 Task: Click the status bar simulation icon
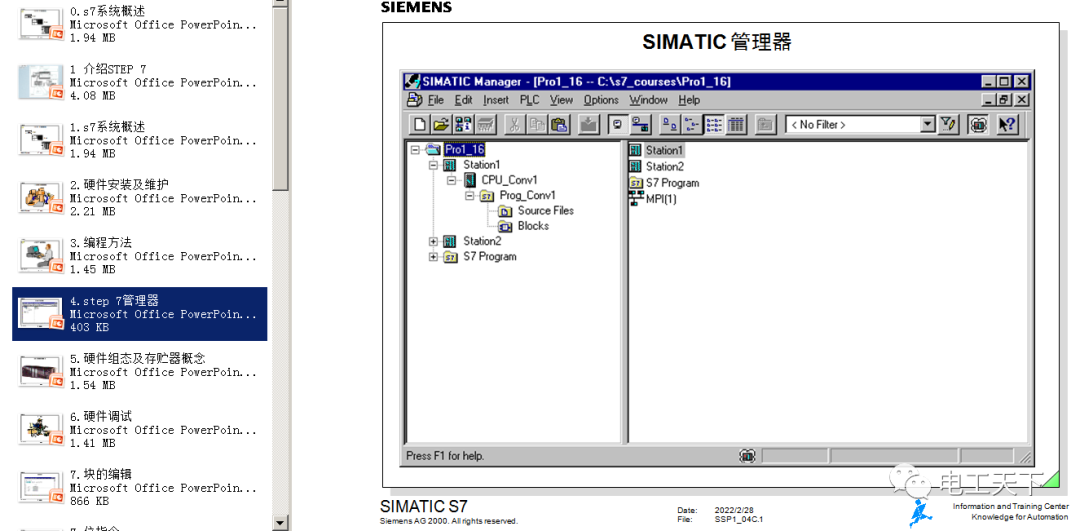point(747,455)
